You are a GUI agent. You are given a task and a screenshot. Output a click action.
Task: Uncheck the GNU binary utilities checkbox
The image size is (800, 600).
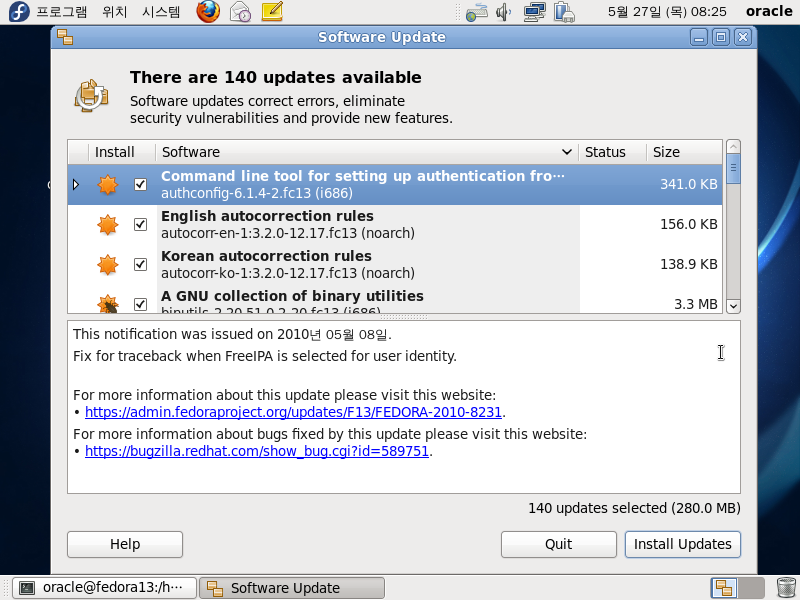(140, 304)
